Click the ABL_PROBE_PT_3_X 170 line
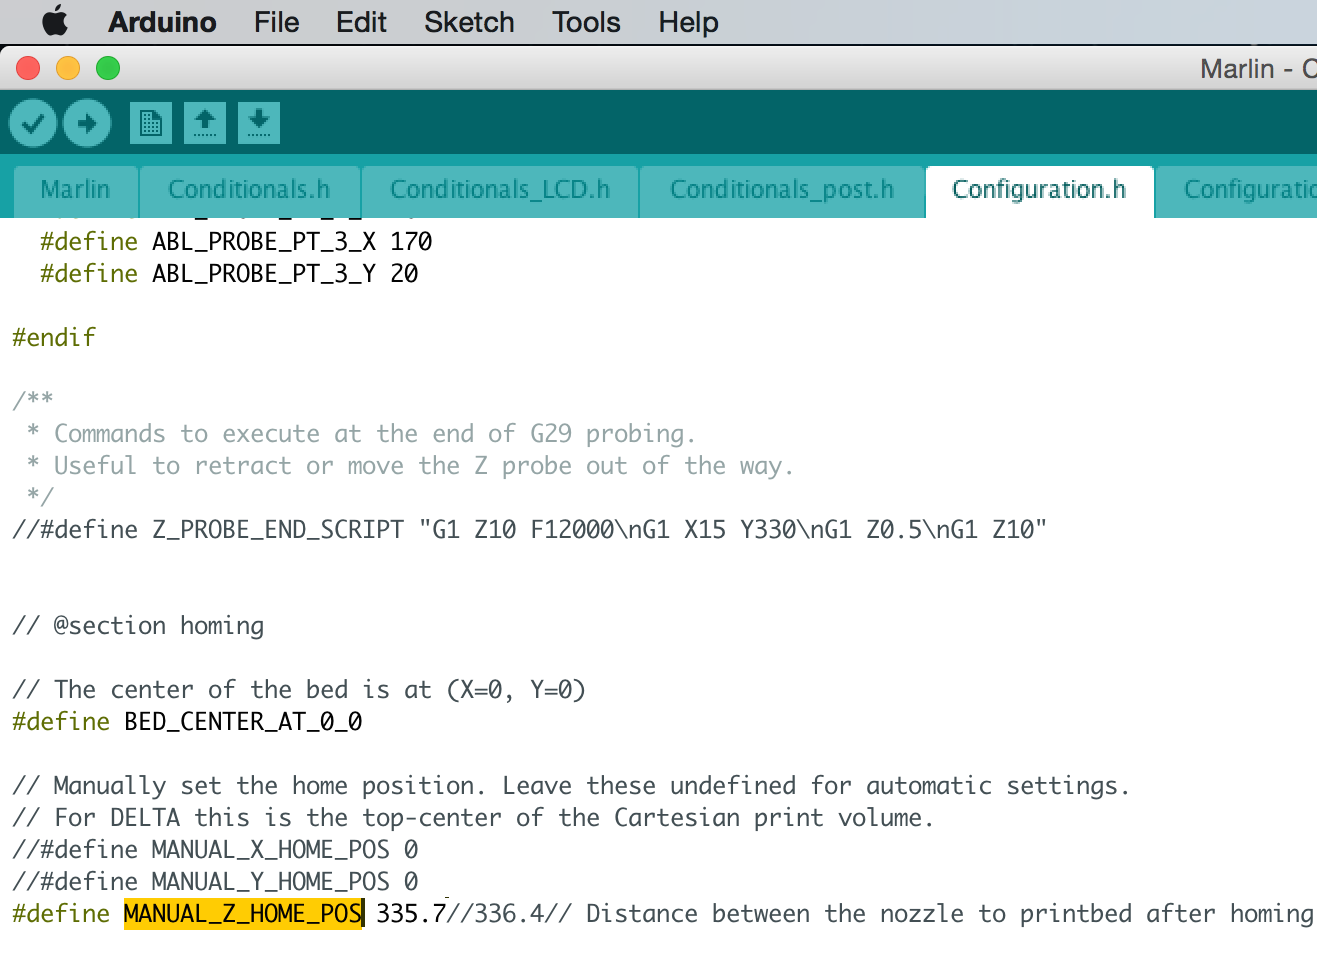This screenshot has width=1317, height=961. pyautogui.click(x=236, y=241)
